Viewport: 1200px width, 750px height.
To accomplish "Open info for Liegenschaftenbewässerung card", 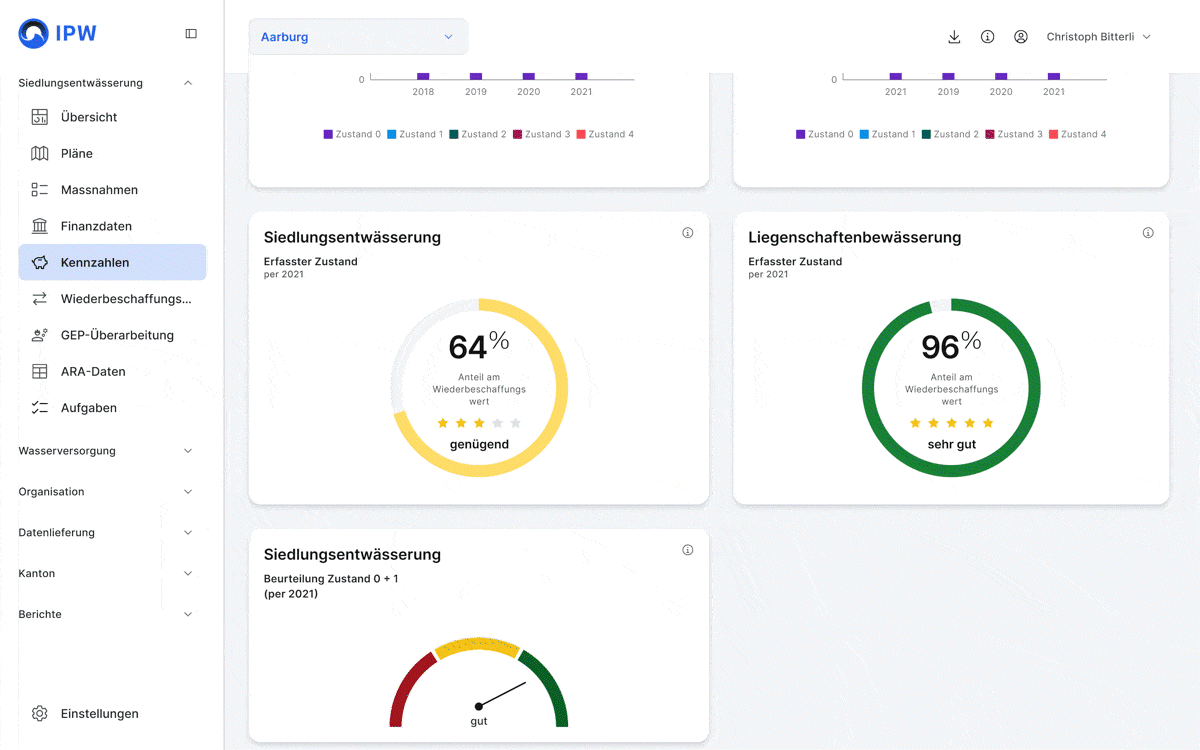I will coord(1148,233).
